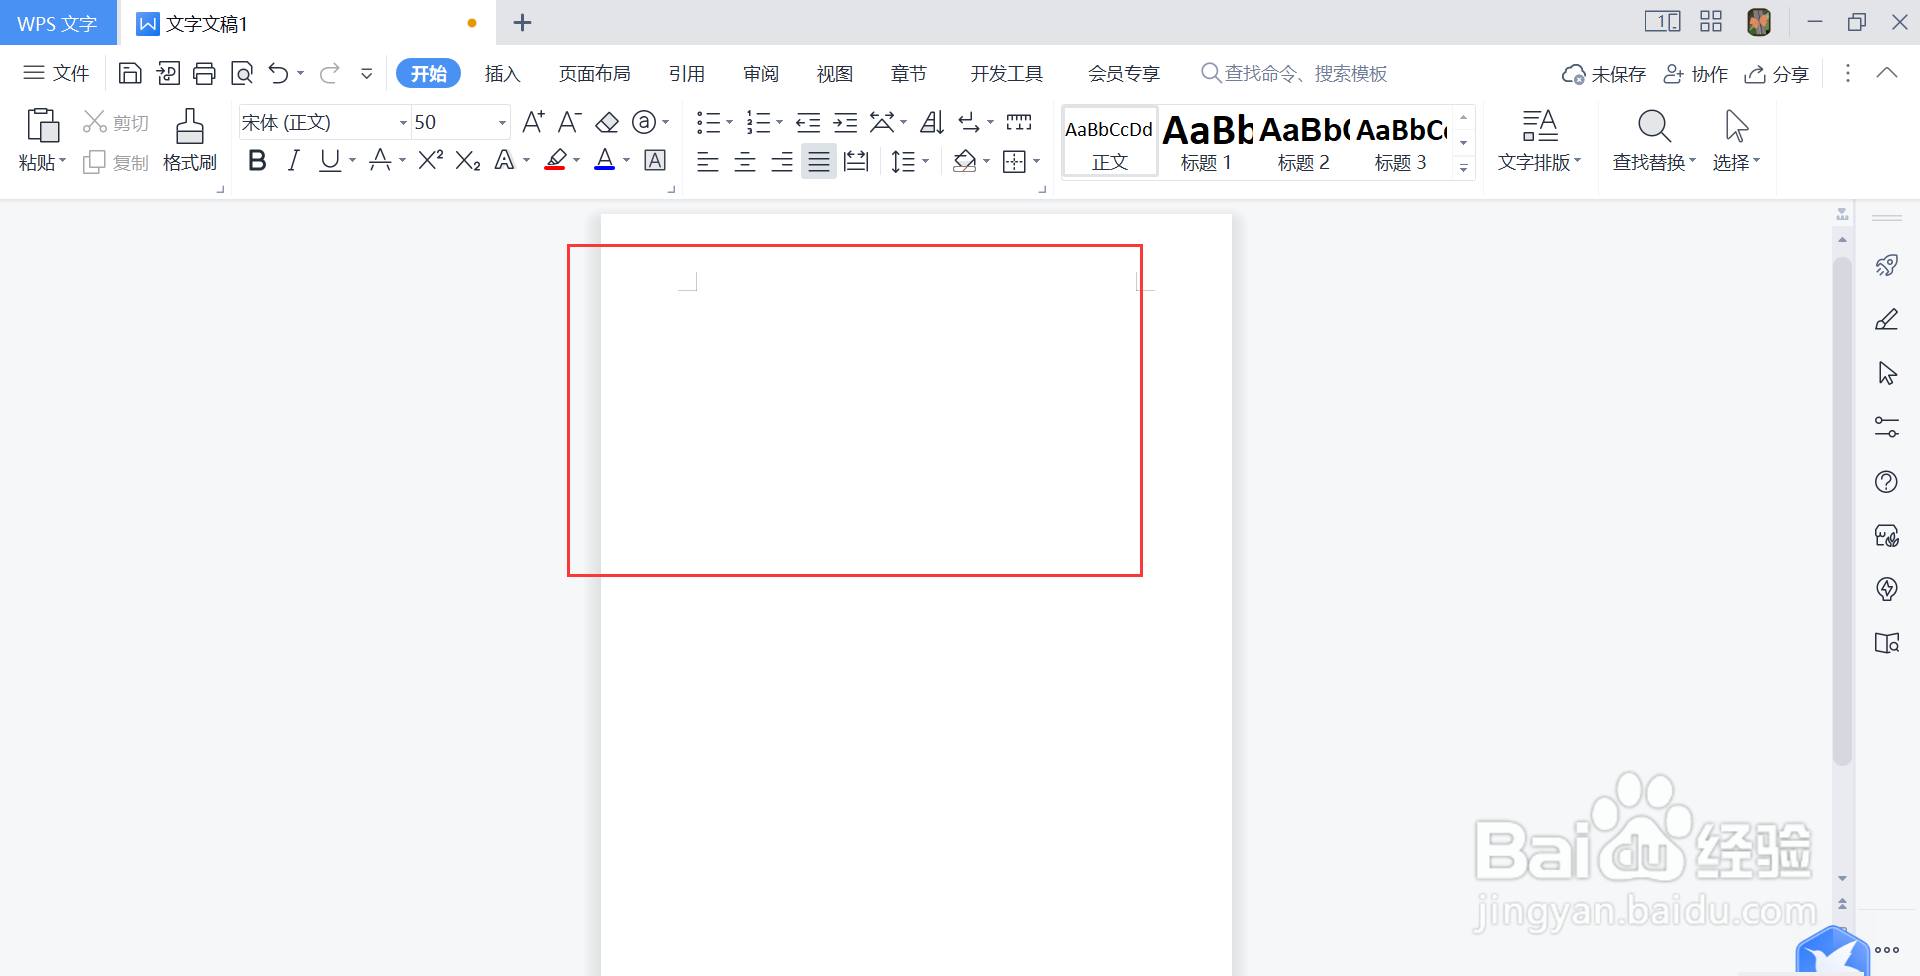Open new document tab with plus
The height and width of the screenshot is (976, 1920).
[x=522, y=22]
